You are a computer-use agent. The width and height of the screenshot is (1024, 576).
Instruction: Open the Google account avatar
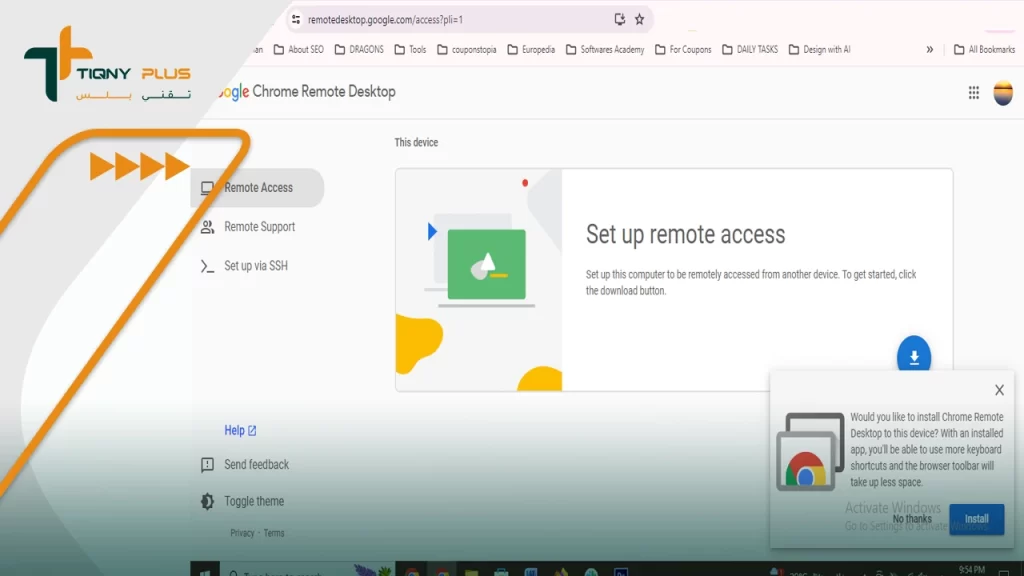1003,93
